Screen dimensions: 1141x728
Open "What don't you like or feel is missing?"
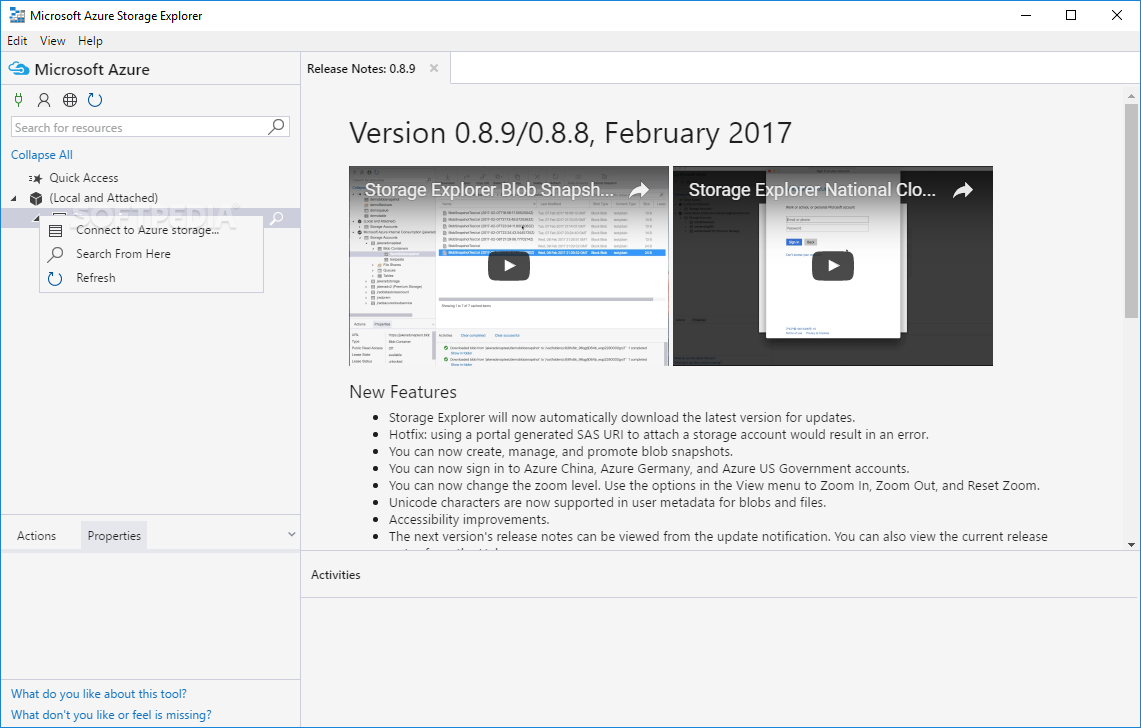111,716
